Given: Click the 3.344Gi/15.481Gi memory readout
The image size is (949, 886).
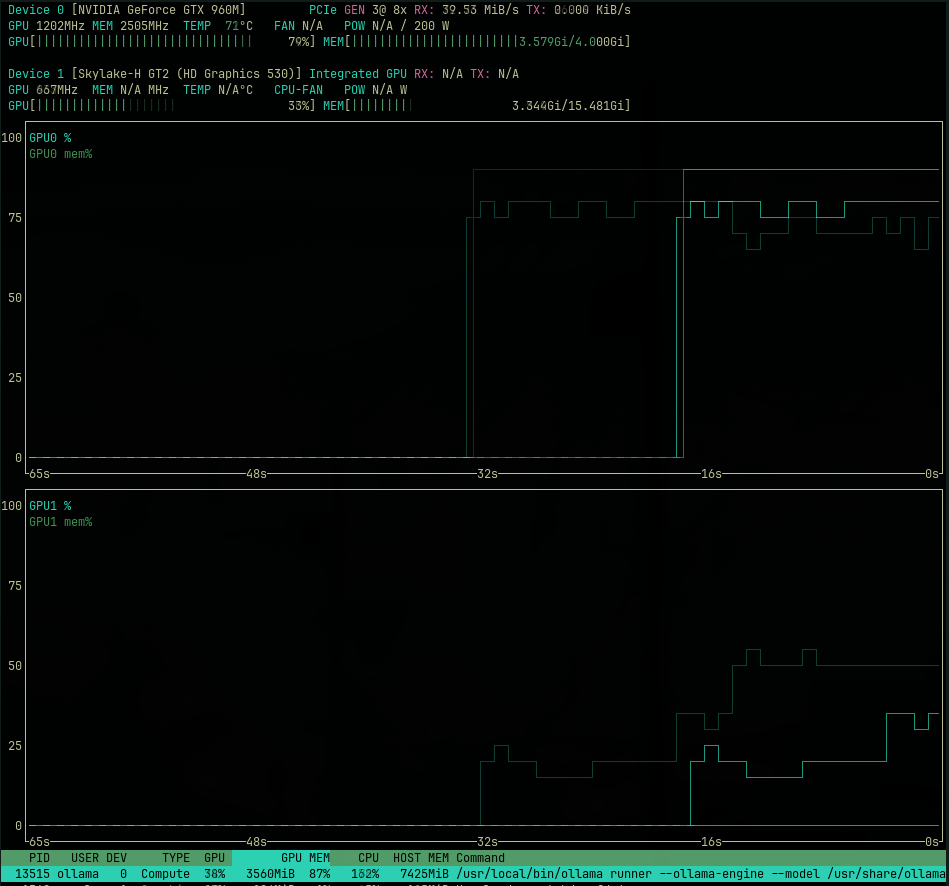Looking at the screenshot, I should pos(568,106).
